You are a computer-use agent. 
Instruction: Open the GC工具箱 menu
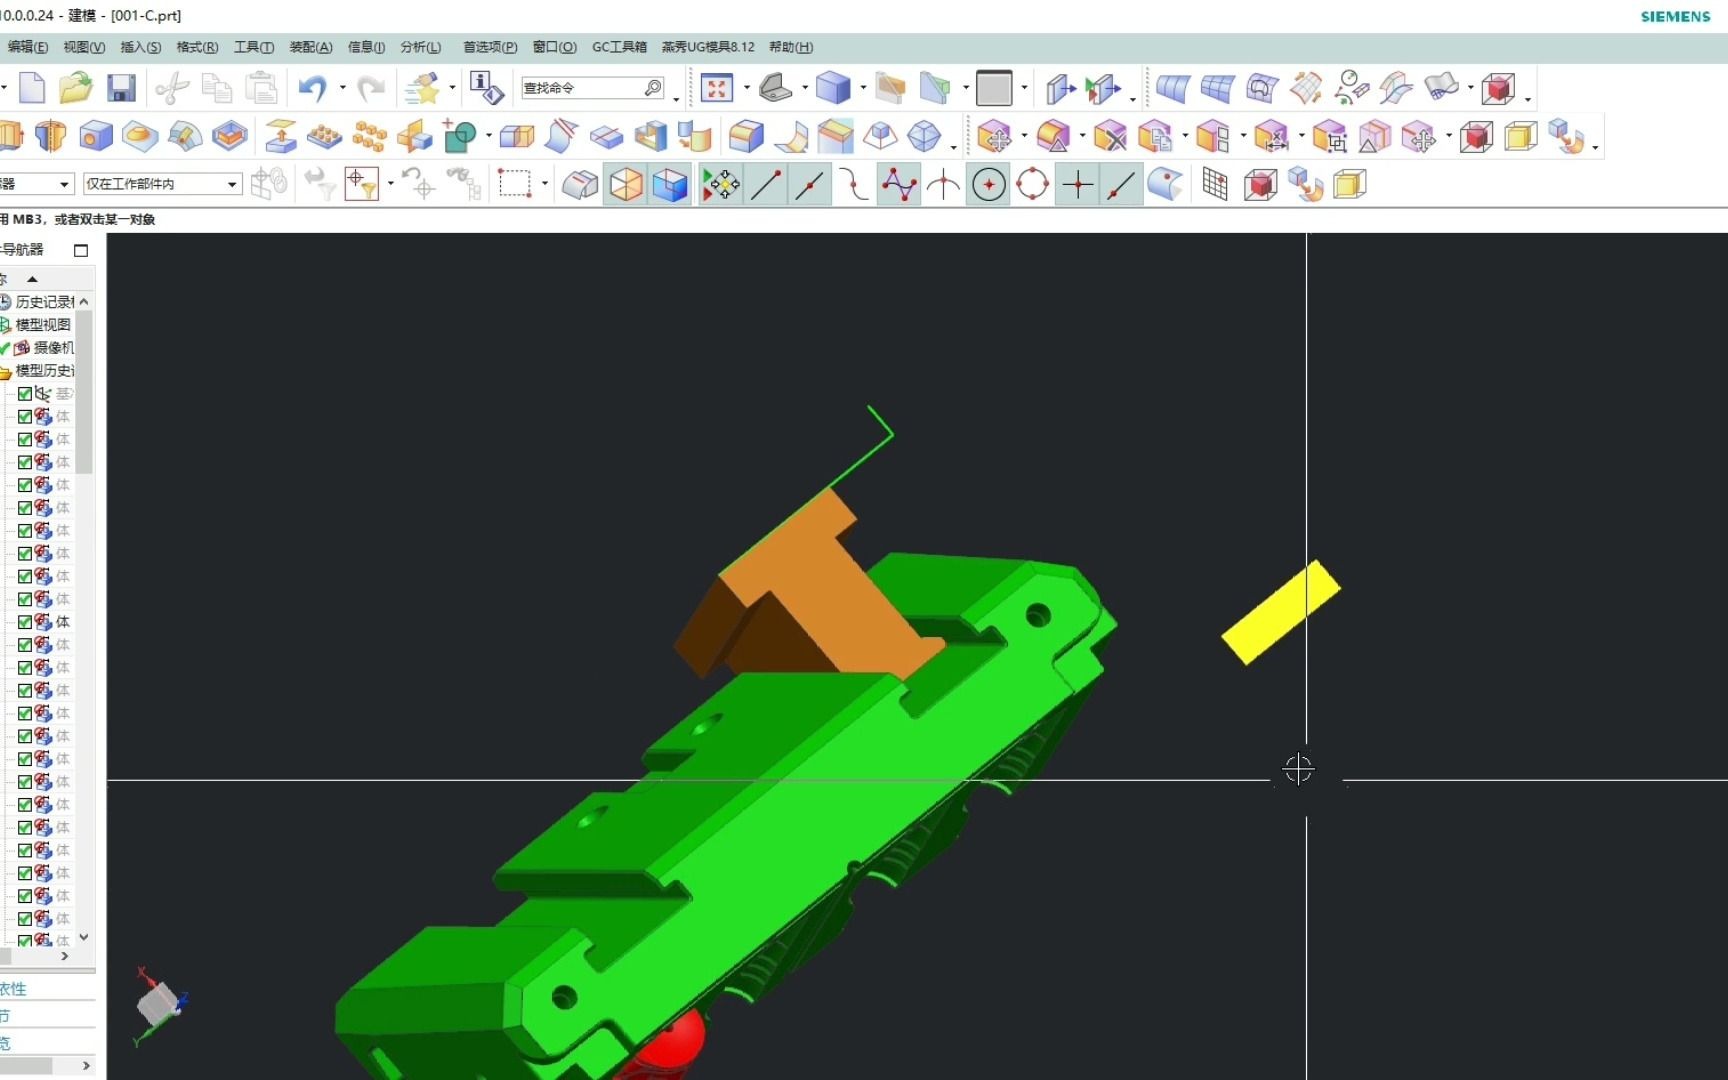click(619, 47)
